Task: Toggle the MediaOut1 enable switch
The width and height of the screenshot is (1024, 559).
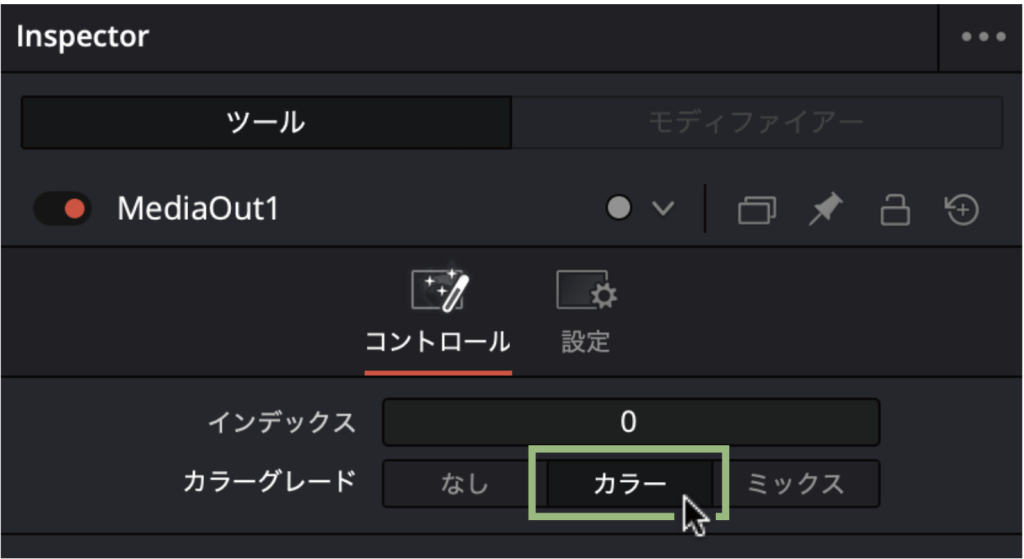Action: click(62, 209)
